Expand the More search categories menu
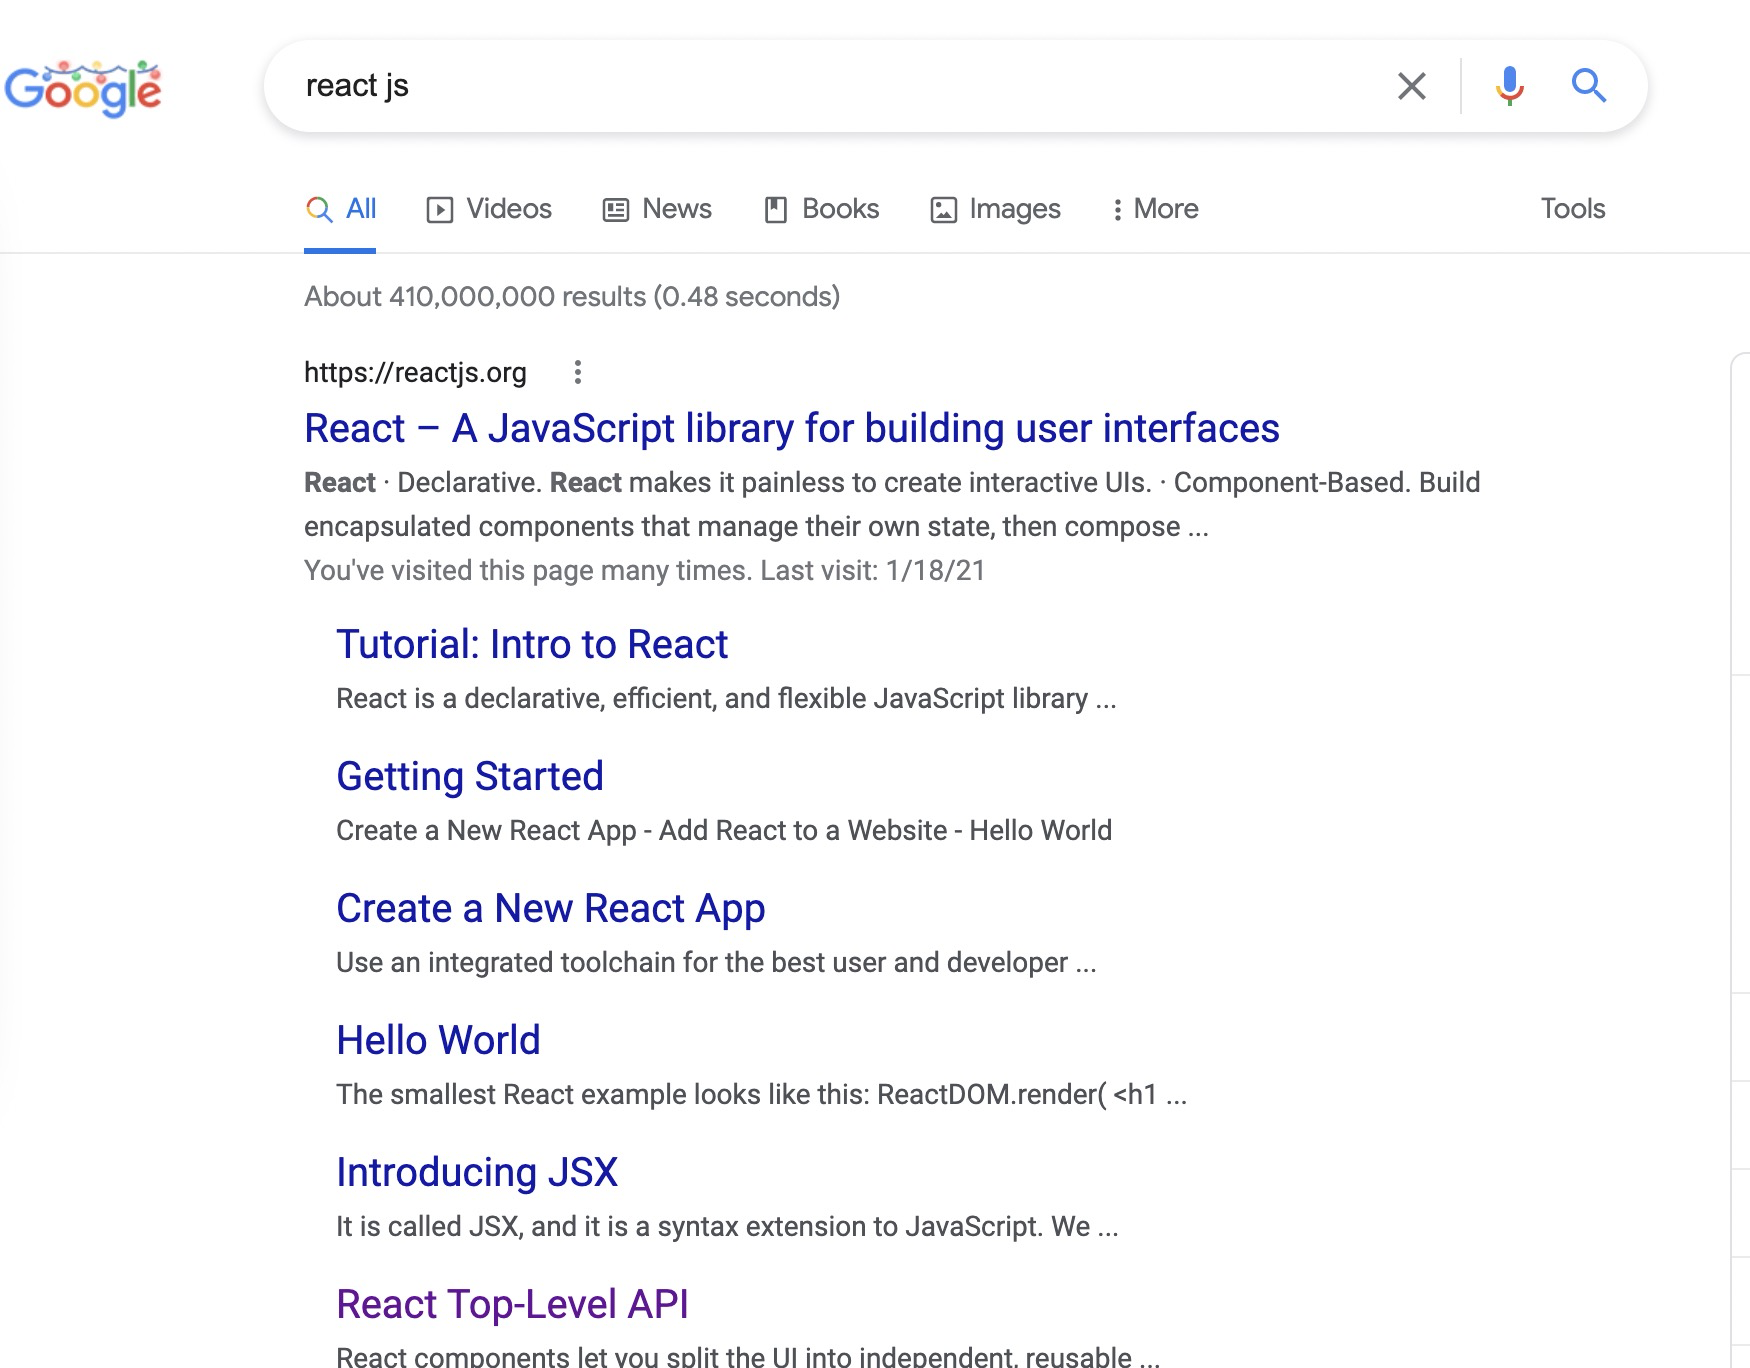The height and width of the screenshot is (1368, 1750). 1155,209
